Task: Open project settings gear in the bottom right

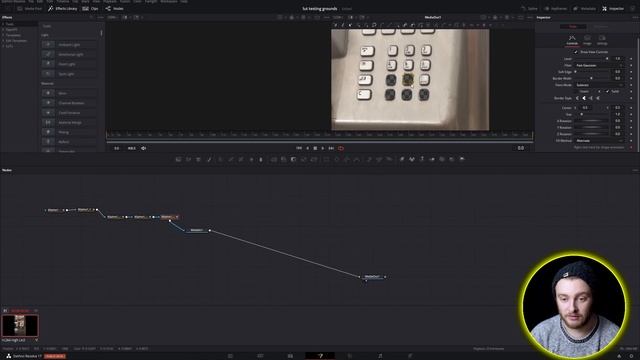Action: (x=631, y=356)
